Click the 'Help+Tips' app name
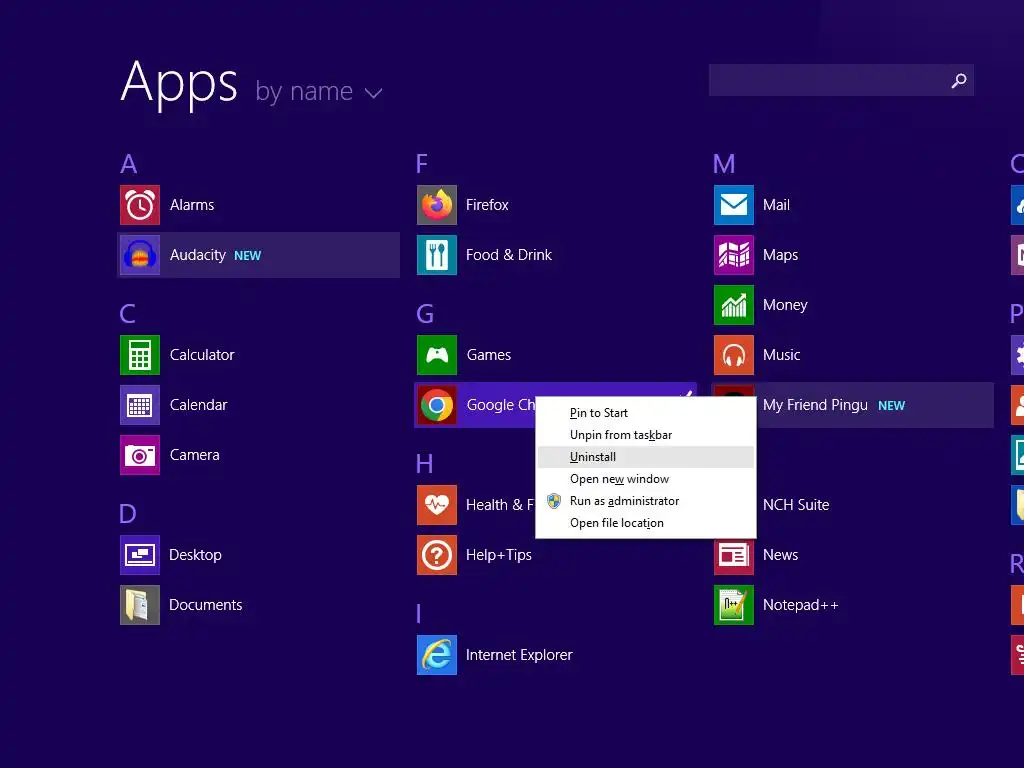 coord(499,555)
